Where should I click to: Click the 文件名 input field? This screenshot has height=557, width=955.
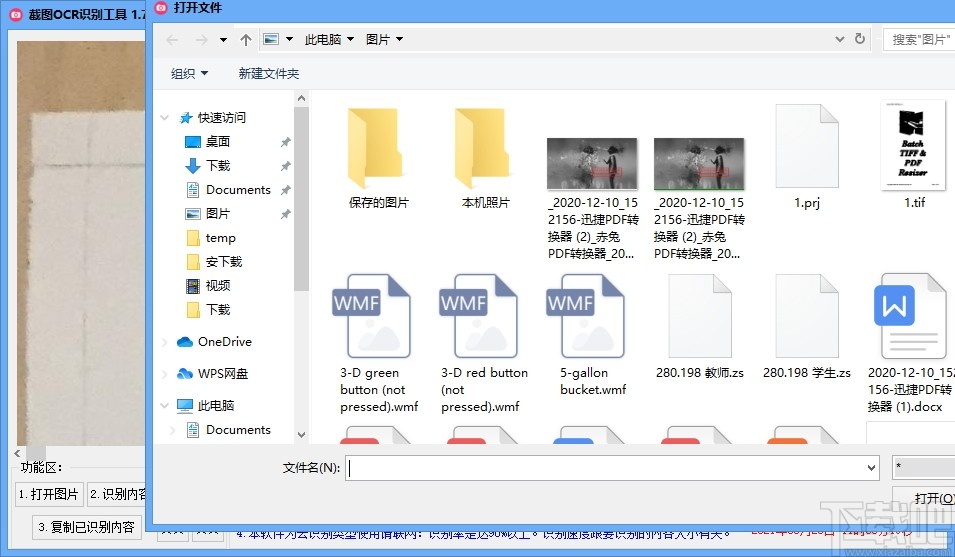(605, 468)
